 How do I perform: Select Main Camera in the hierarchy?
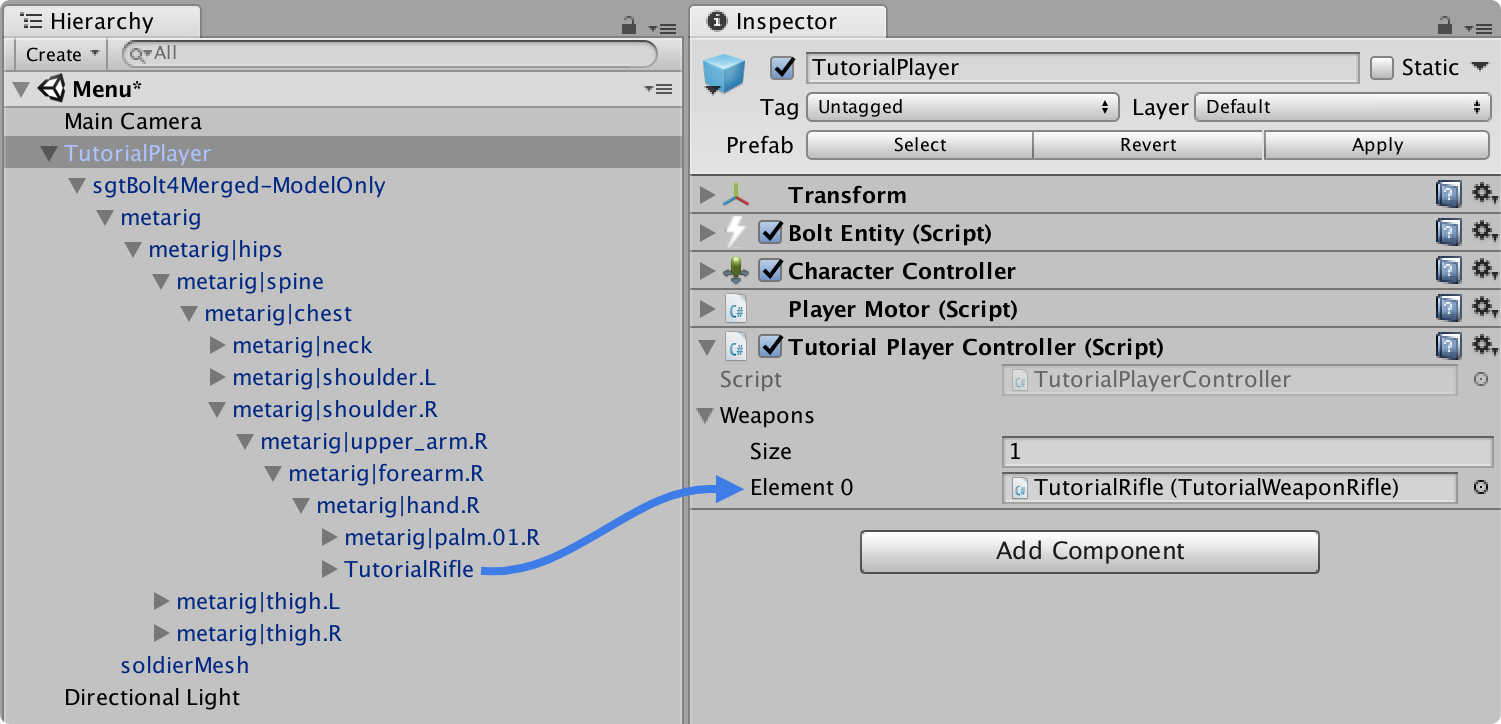coord(133,122)
